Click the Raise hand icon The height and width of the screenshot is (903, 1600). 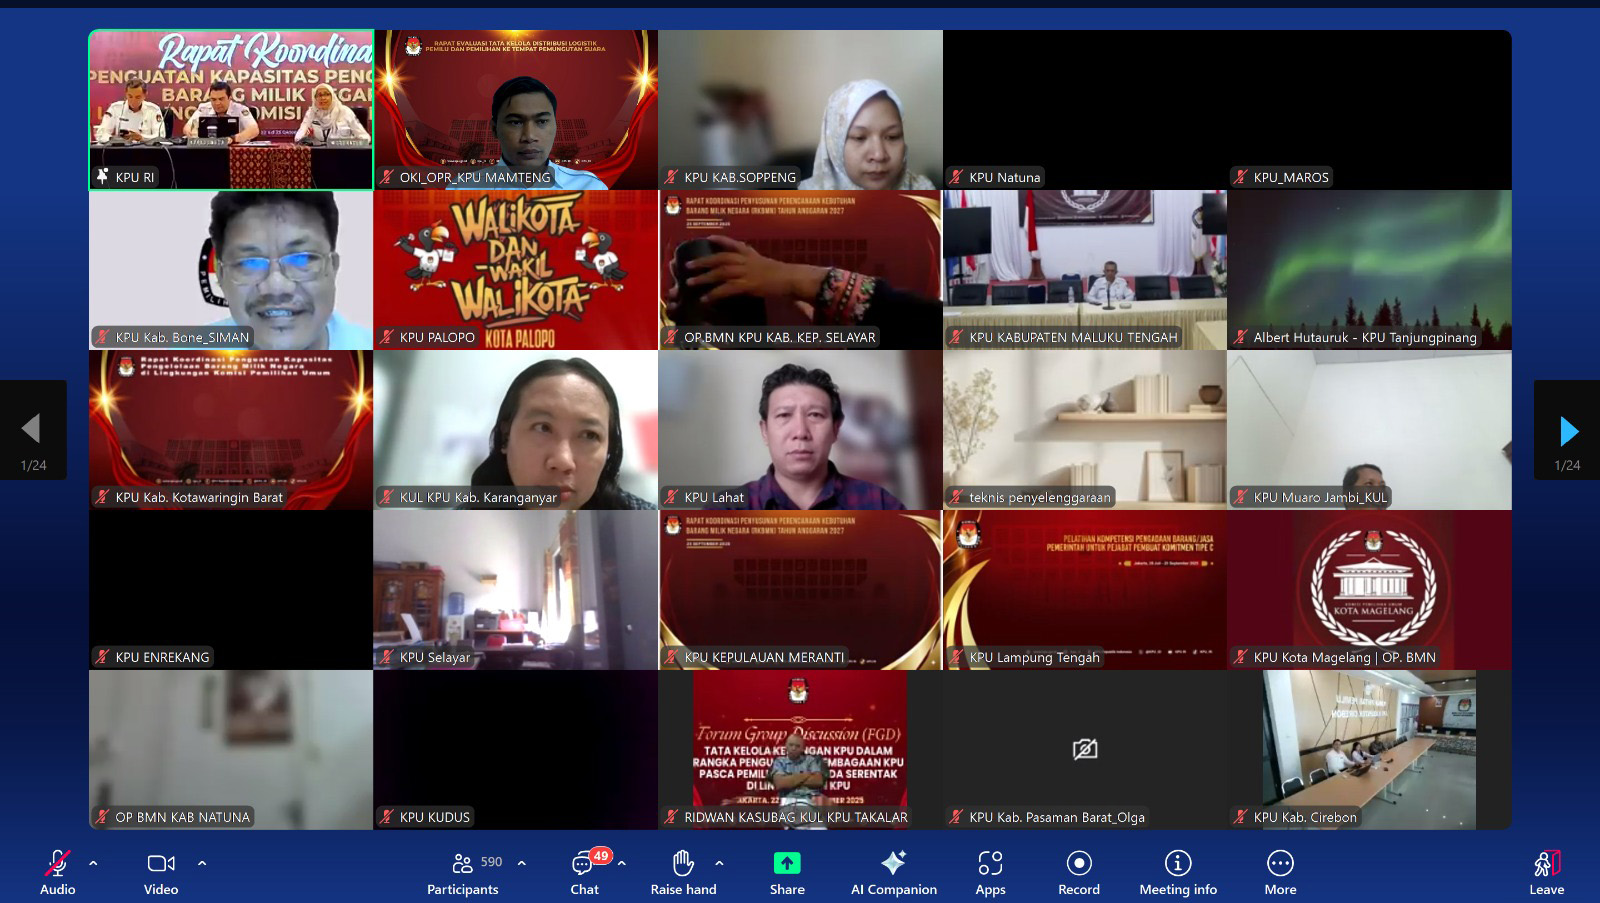683,872
